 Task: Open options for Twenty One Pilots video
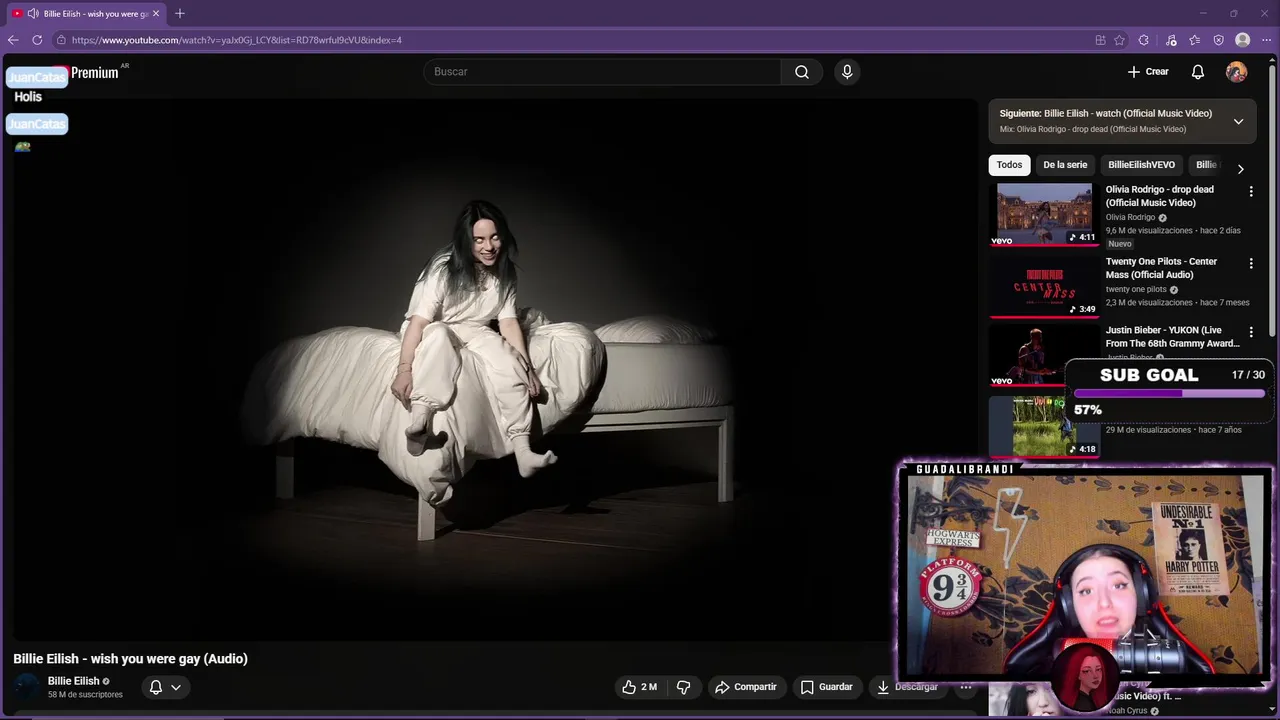(1251, 263)
